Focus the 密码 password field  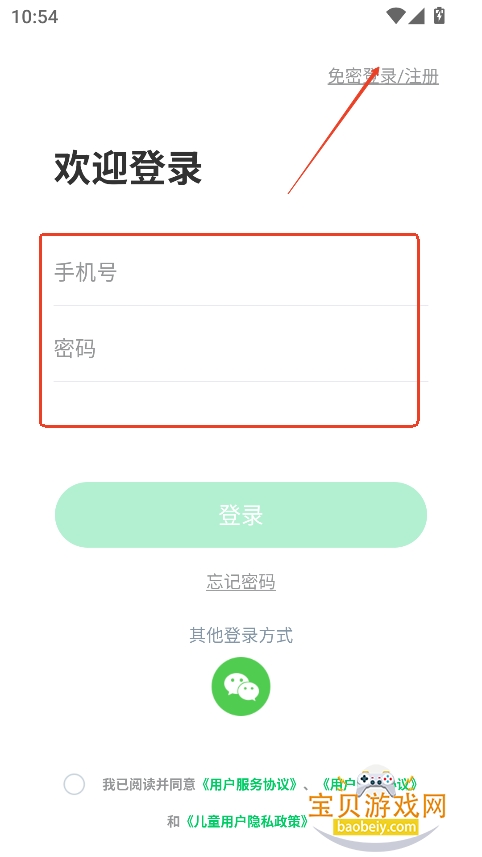(240, 348)
